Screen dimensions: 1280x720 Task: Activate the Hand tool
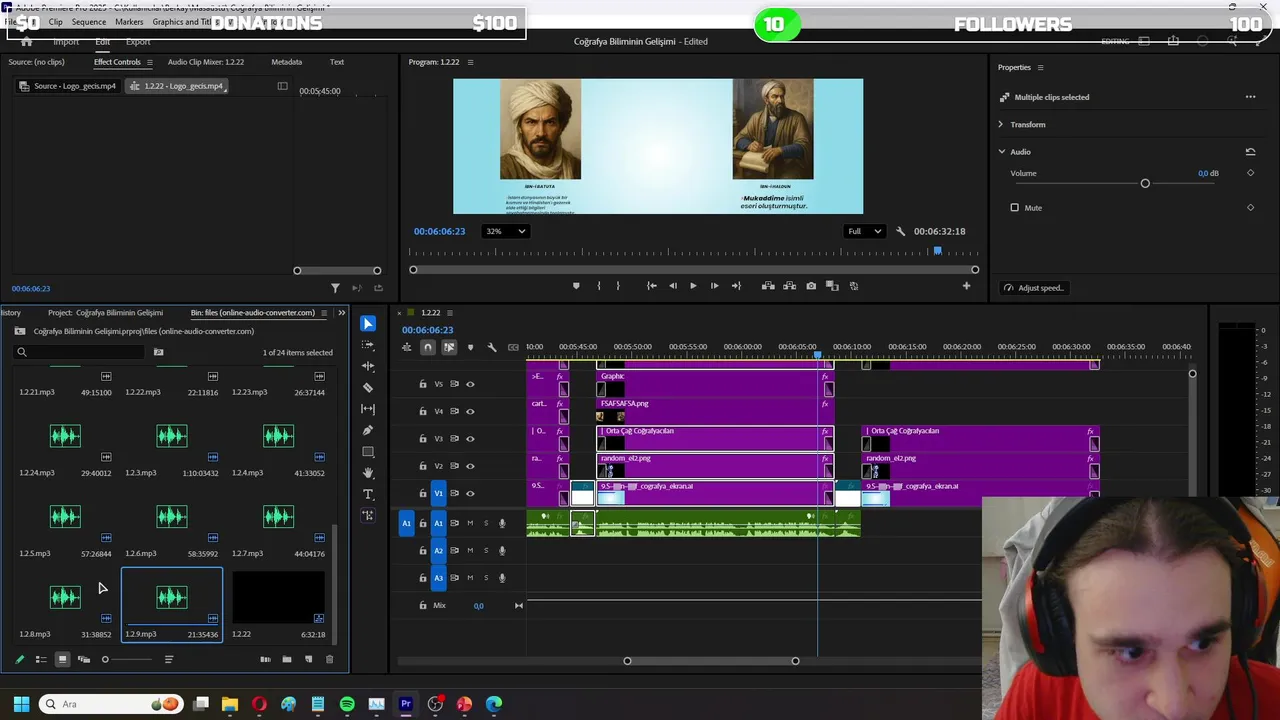tap(368, 473)
